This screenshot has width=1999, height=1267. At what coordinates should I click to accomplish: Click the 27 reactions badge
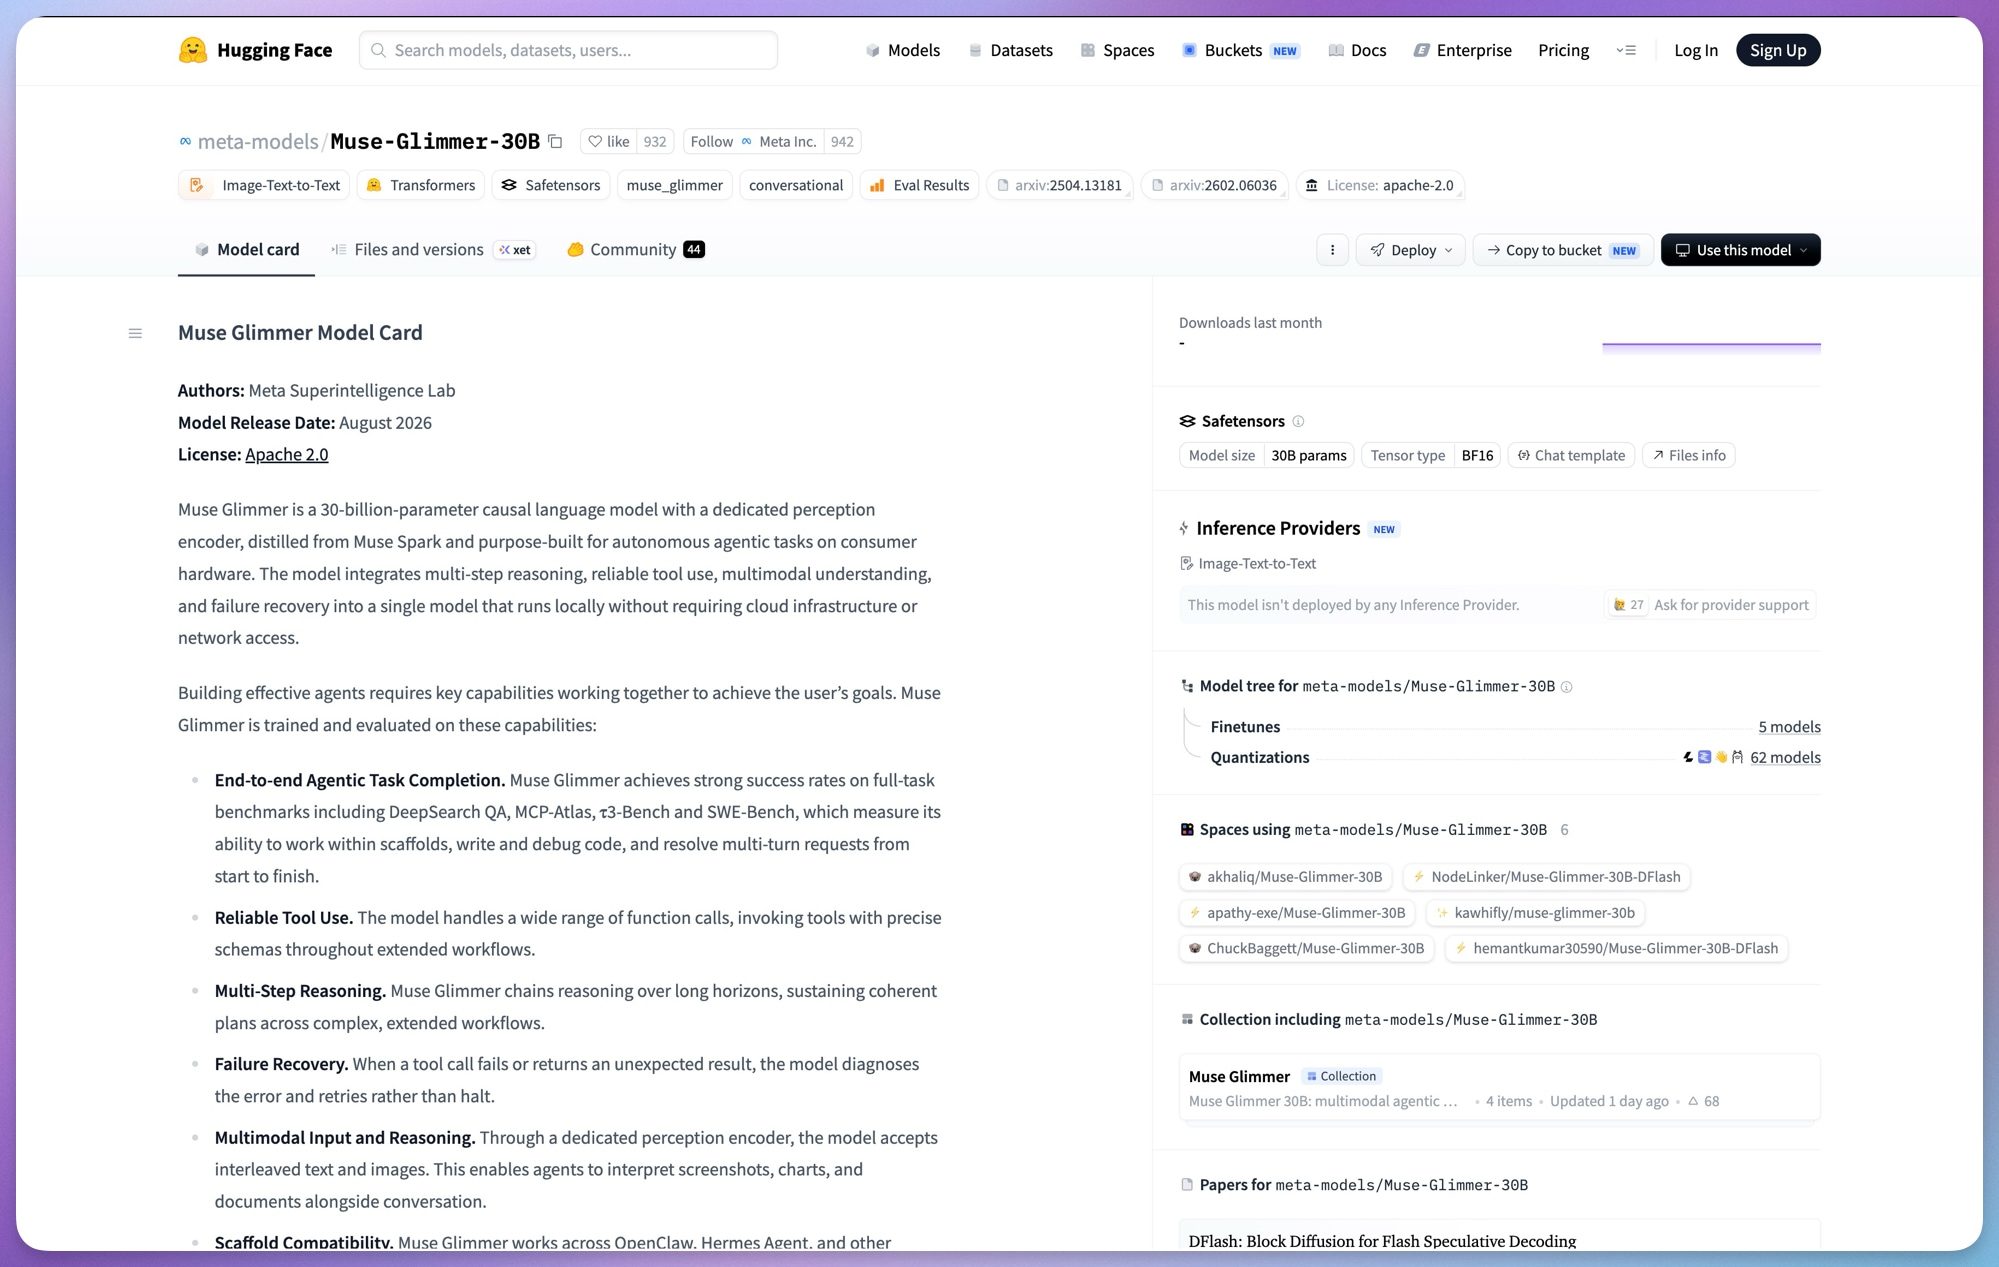pos(1628,605)
